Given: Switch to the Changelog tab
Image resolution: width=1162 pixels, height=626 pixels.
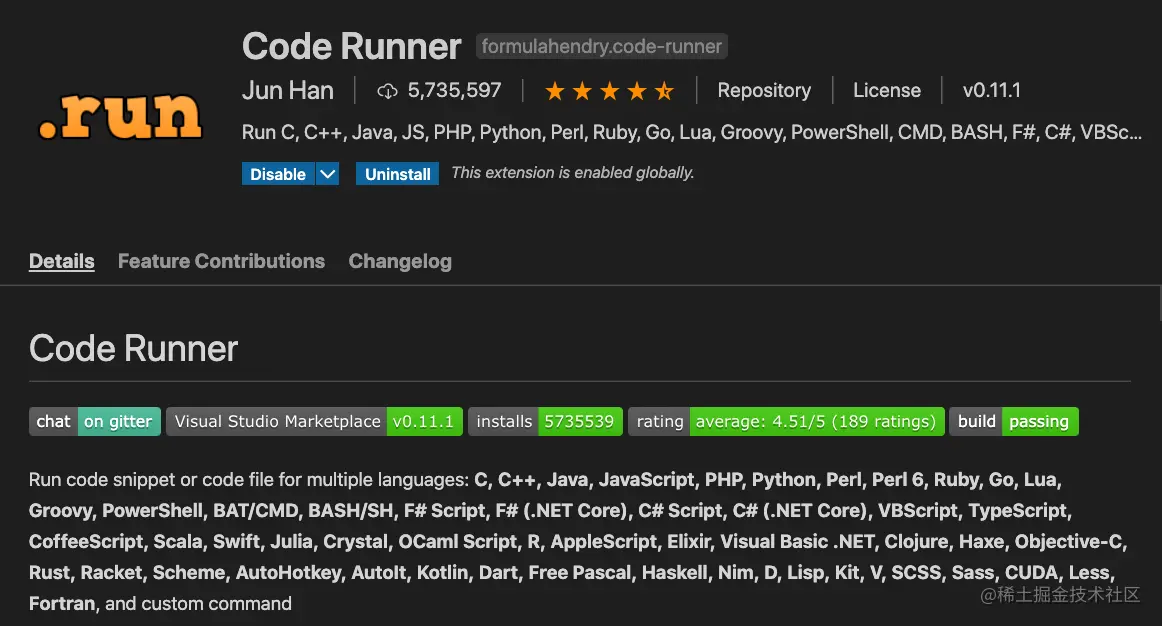Looking at the screenshot, I should tap(400, 261).
